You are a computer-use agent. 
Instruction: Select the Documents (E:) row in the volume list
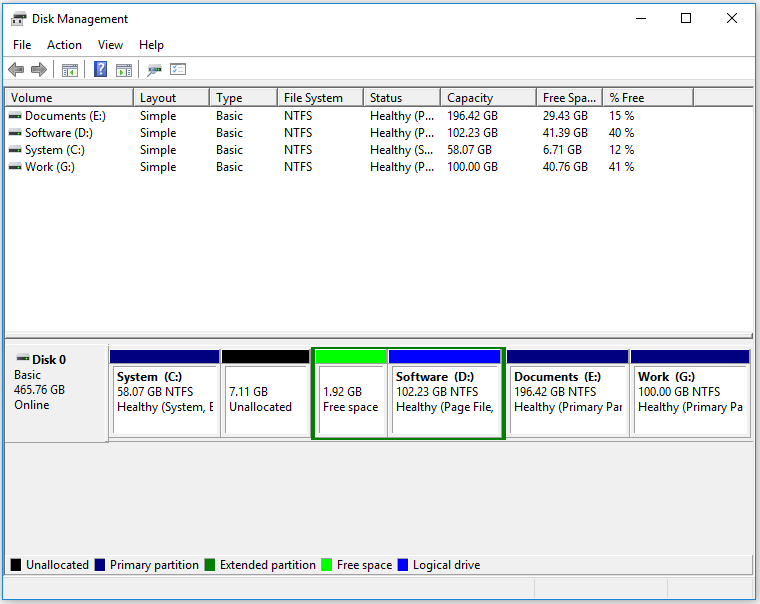[x=64, y=116]
